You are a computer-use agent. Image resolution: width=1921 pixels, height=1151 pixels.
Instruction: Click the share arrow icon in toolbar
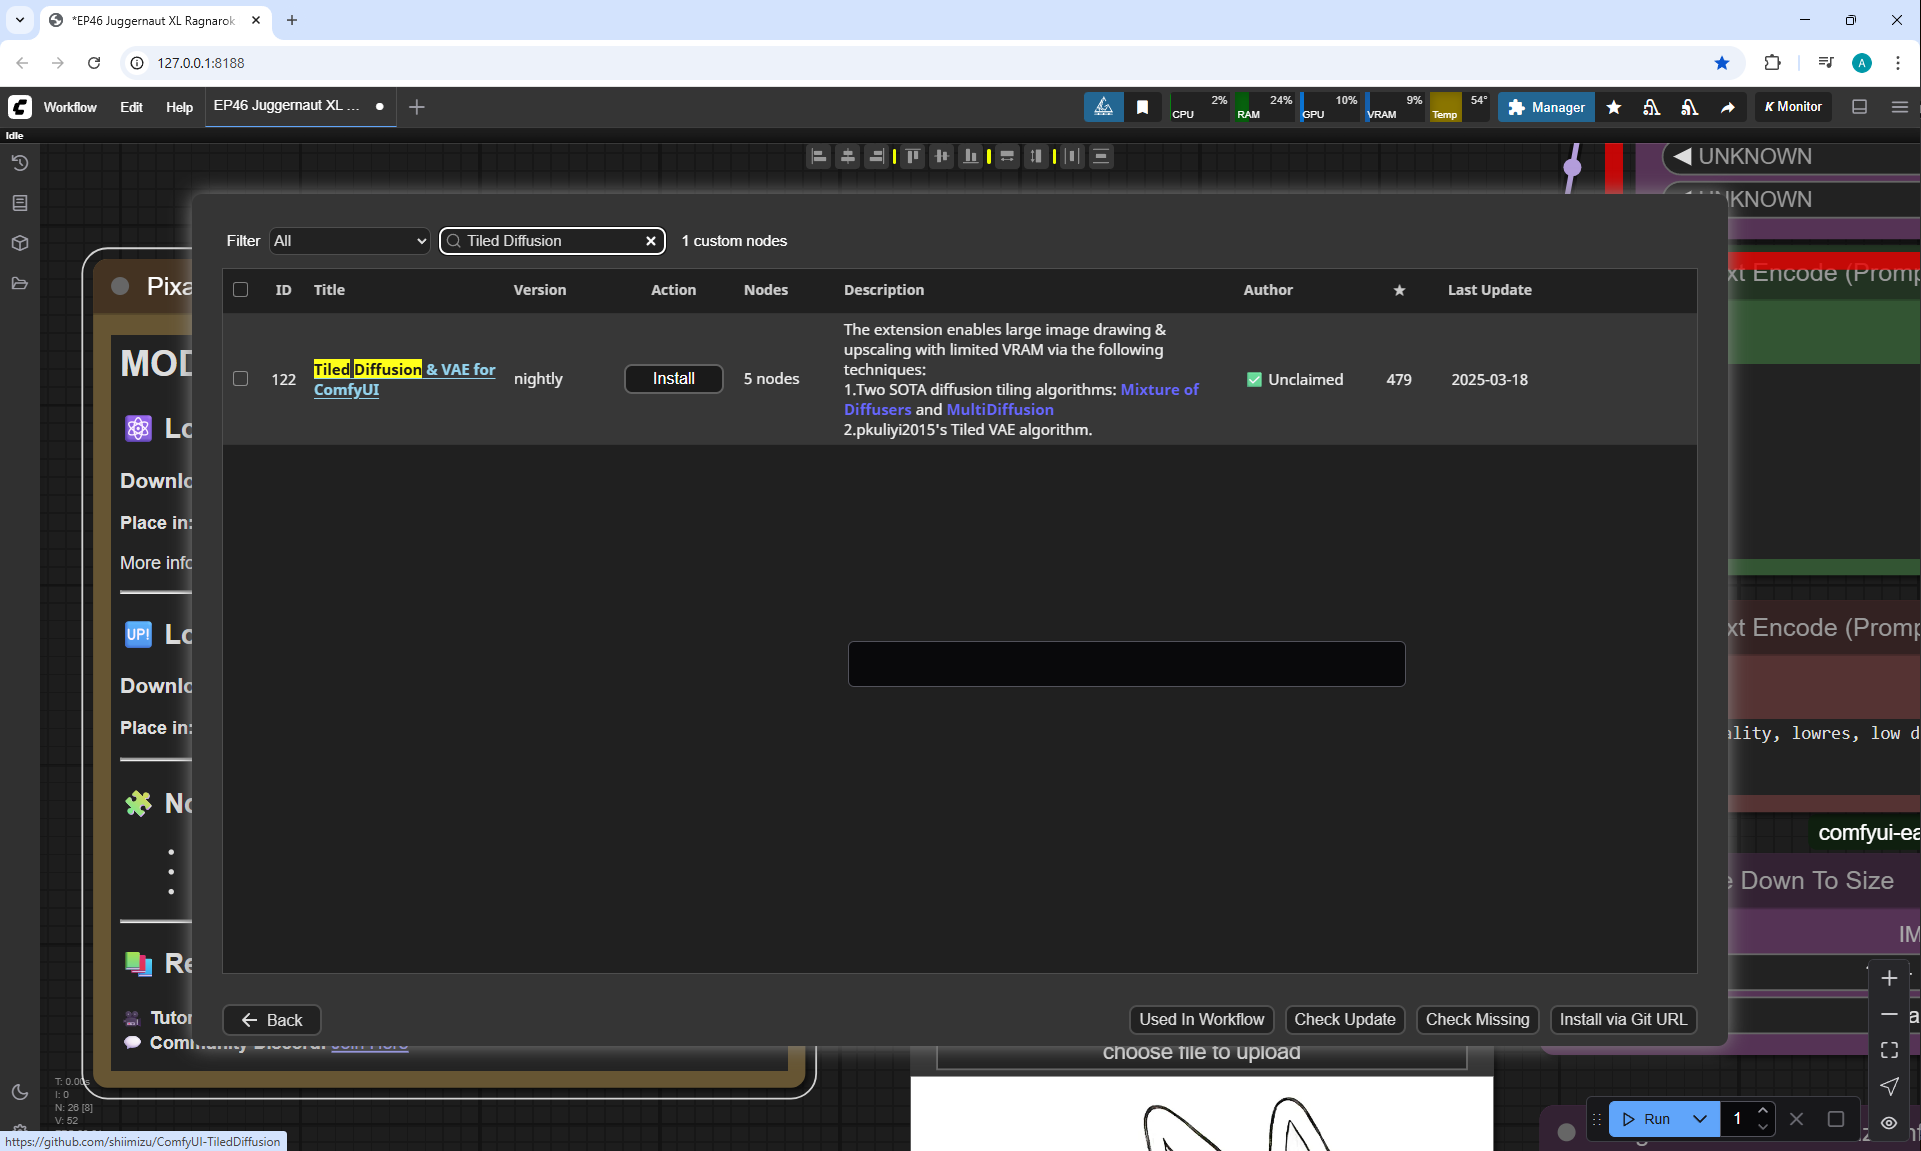click(1728, 107)
